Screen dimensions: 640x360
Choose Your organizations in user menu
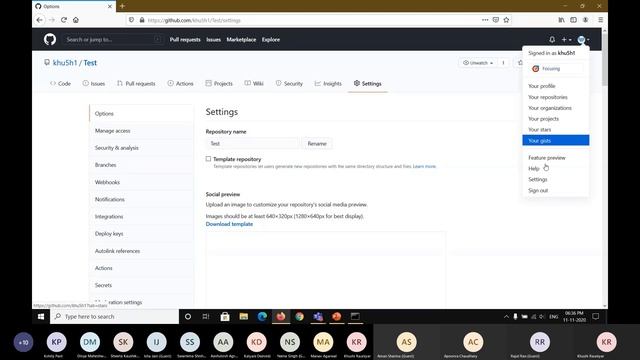click(556, 108)
